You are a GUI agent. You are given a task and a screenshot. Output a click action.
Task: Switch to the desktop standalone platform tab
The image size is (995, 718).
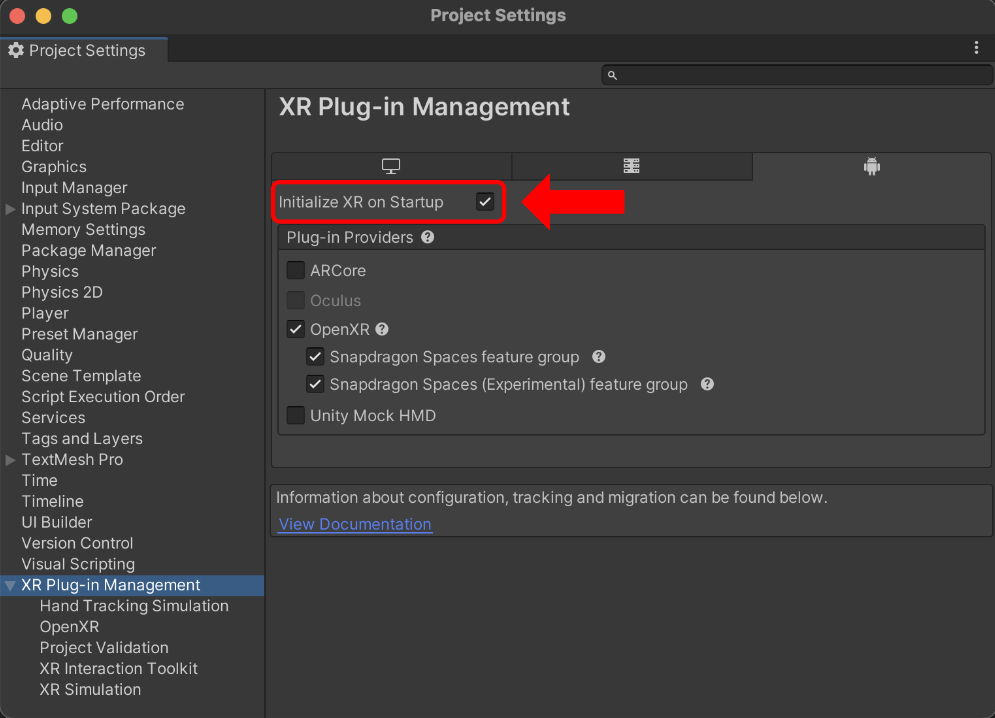click(x=391, y=166)
